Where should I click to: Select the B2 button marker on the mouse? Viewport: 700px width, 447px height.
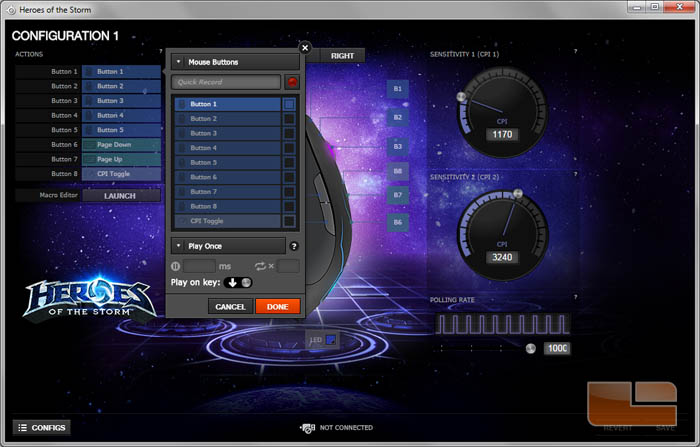point(397,117)
